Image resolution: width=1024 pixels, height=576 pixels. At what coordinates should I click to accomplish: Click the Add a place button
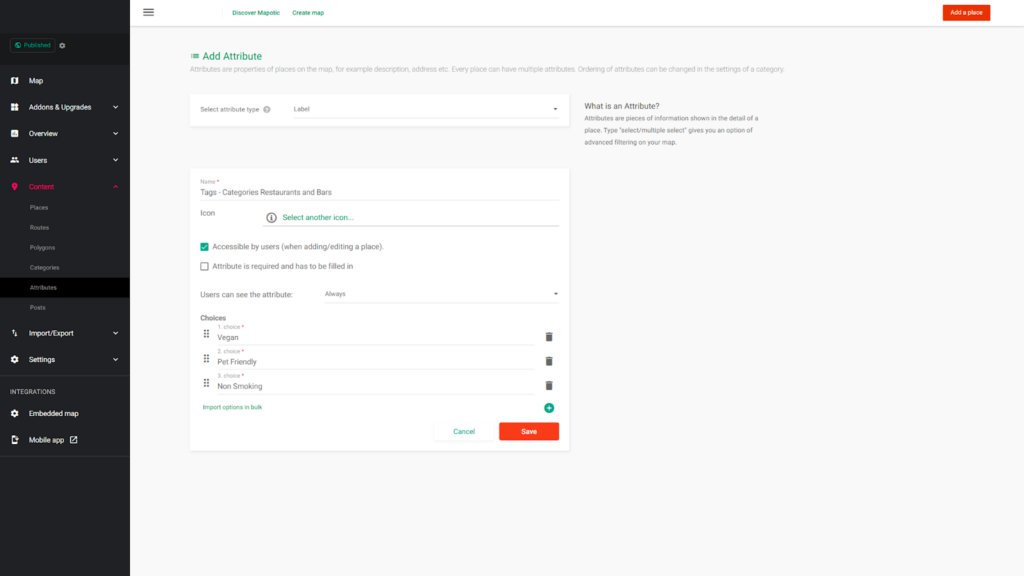966,12
